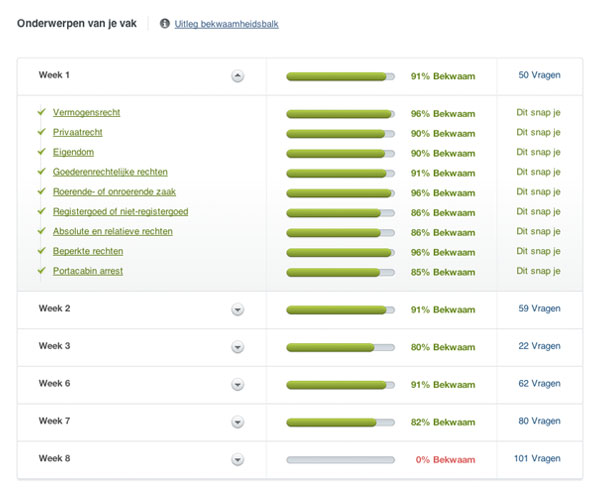Collapse the Week 1 section arrow

[237, 76]
